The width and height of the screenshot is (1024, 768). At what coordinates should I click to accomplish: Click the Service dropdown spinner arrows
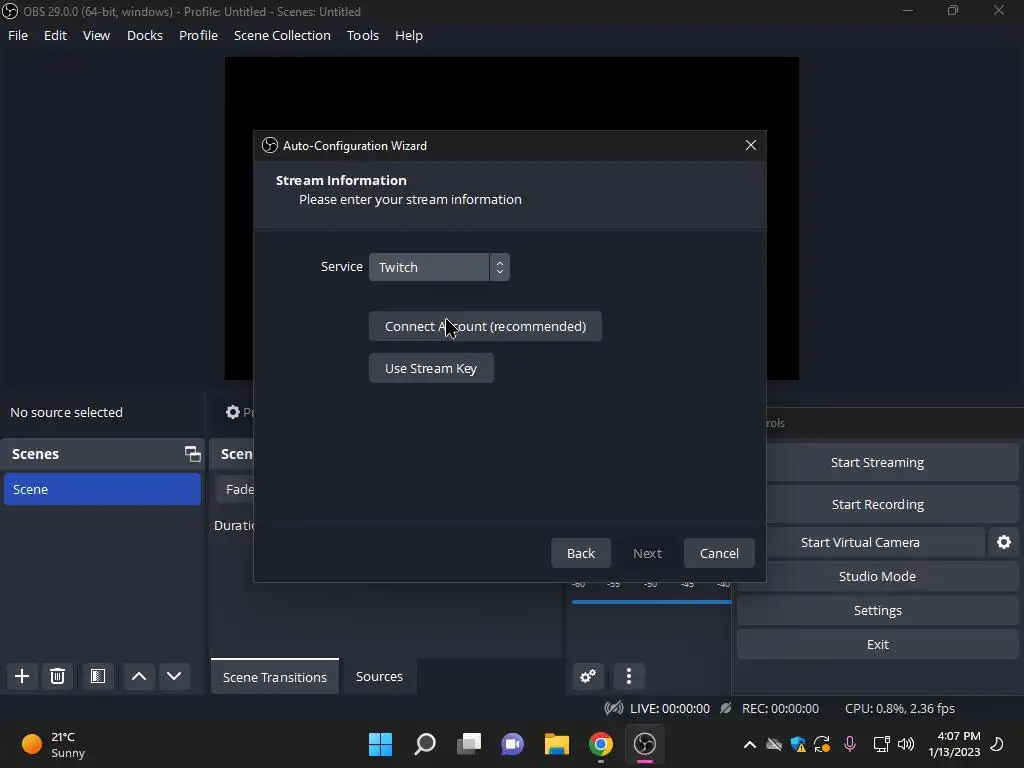(x=500, y=267)
